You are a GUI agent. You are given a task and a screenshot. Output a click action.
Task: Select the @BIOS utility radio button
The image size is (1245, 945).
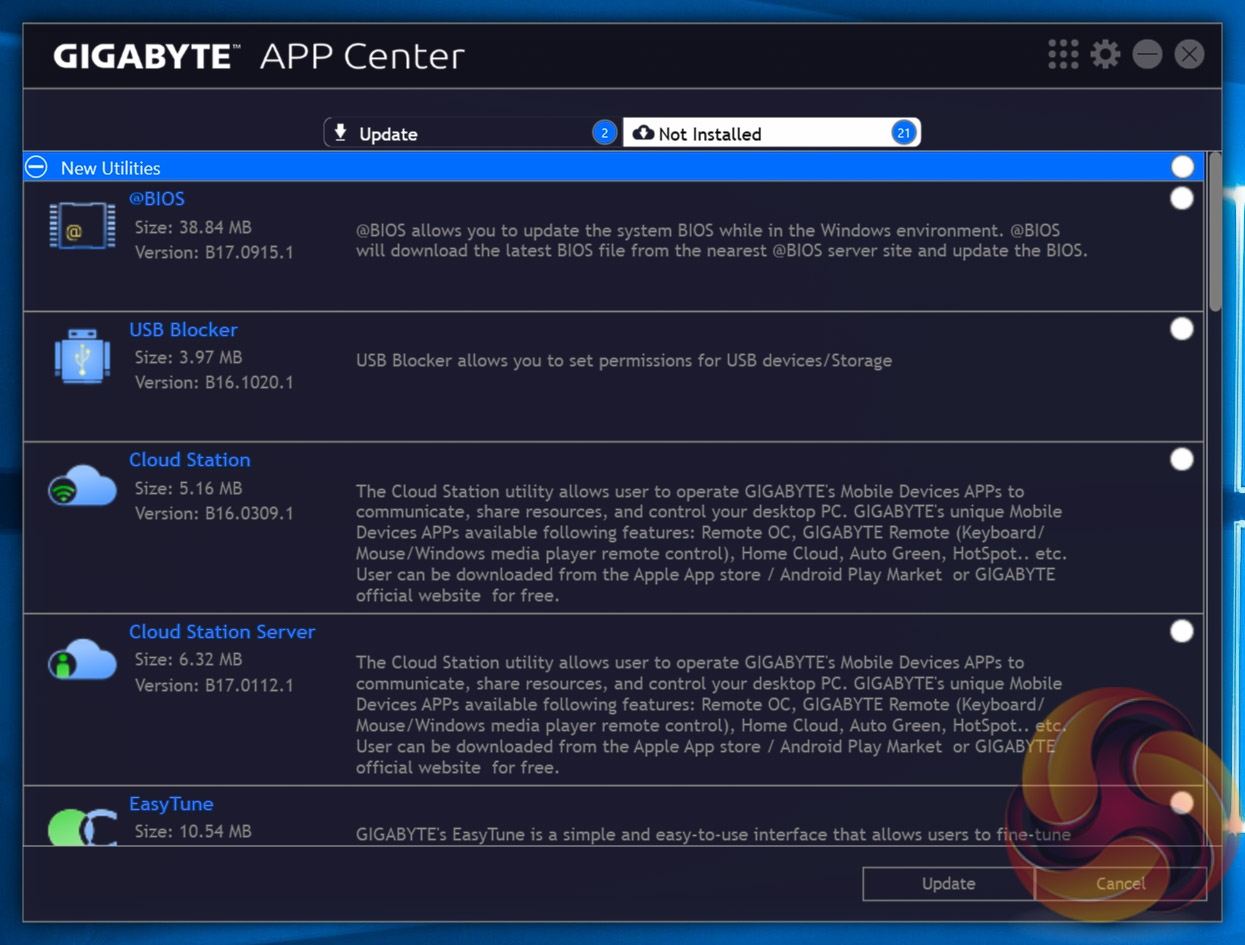click(x=1182, y=199)
